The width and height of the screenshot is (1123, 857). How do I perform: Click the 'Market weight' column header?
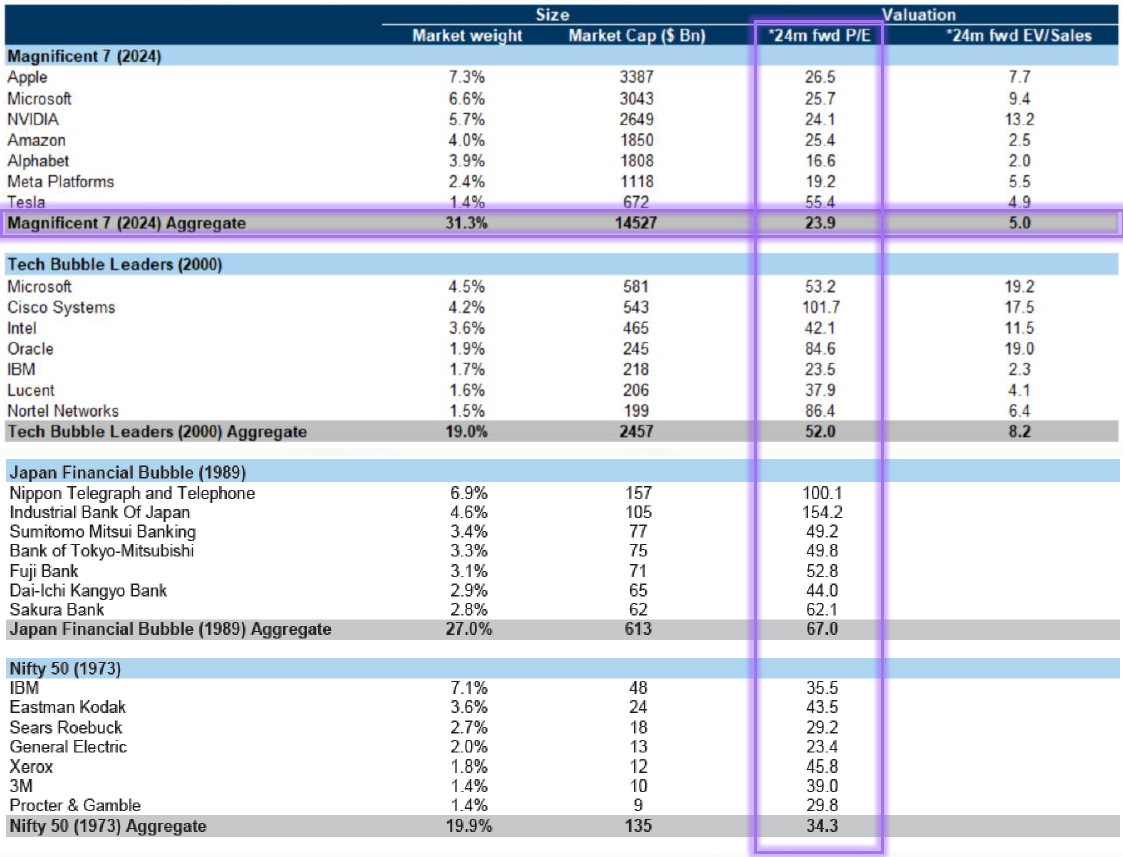point(467,36)
